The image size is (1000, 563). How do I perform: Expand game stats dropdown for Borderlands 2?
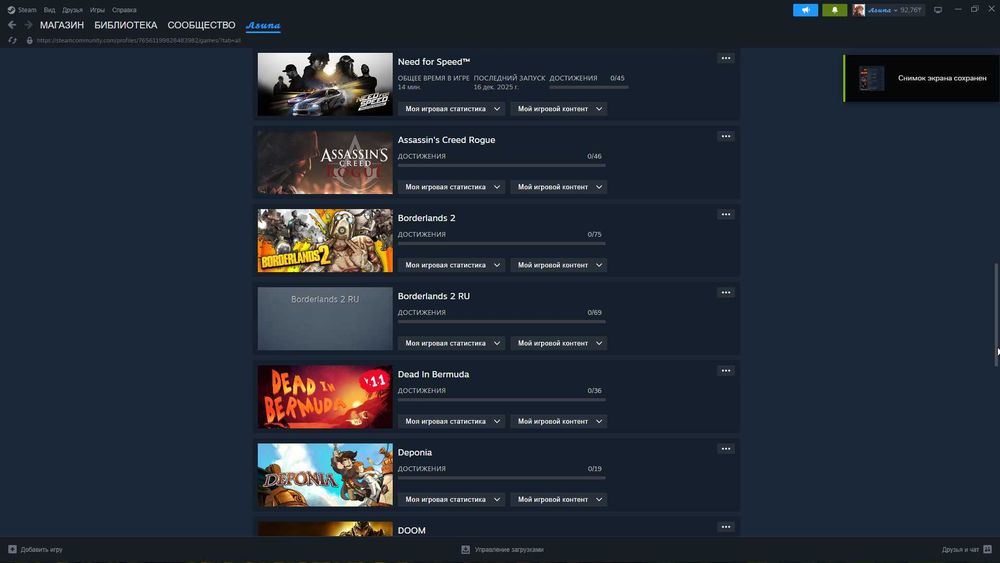point(452,265)
